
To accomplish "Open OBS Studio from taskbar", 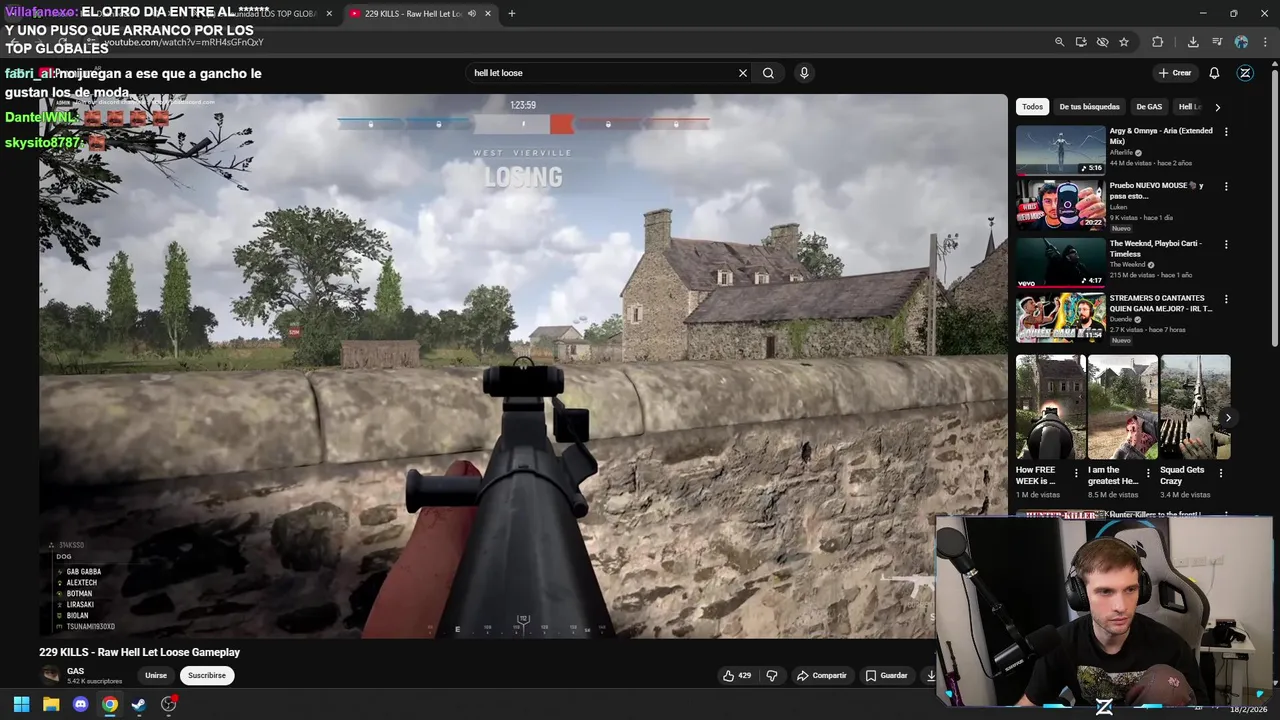I will click(168, 704).
